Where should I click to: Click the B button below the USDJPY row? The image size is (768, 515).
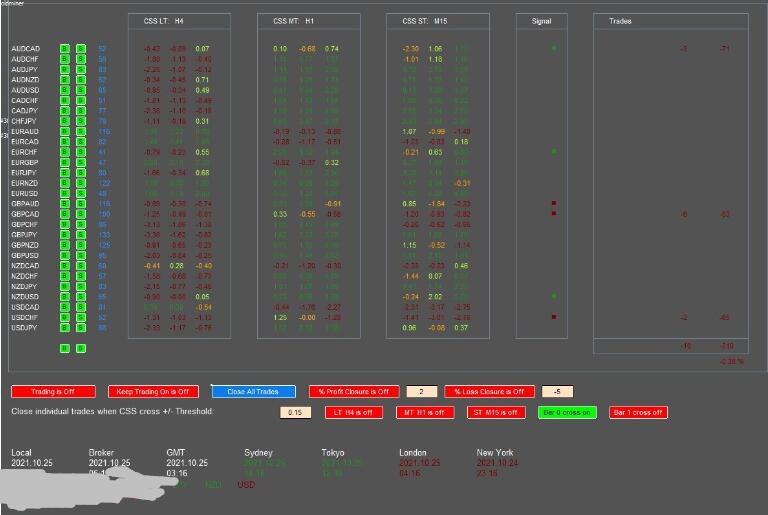[x=65, y=348]
